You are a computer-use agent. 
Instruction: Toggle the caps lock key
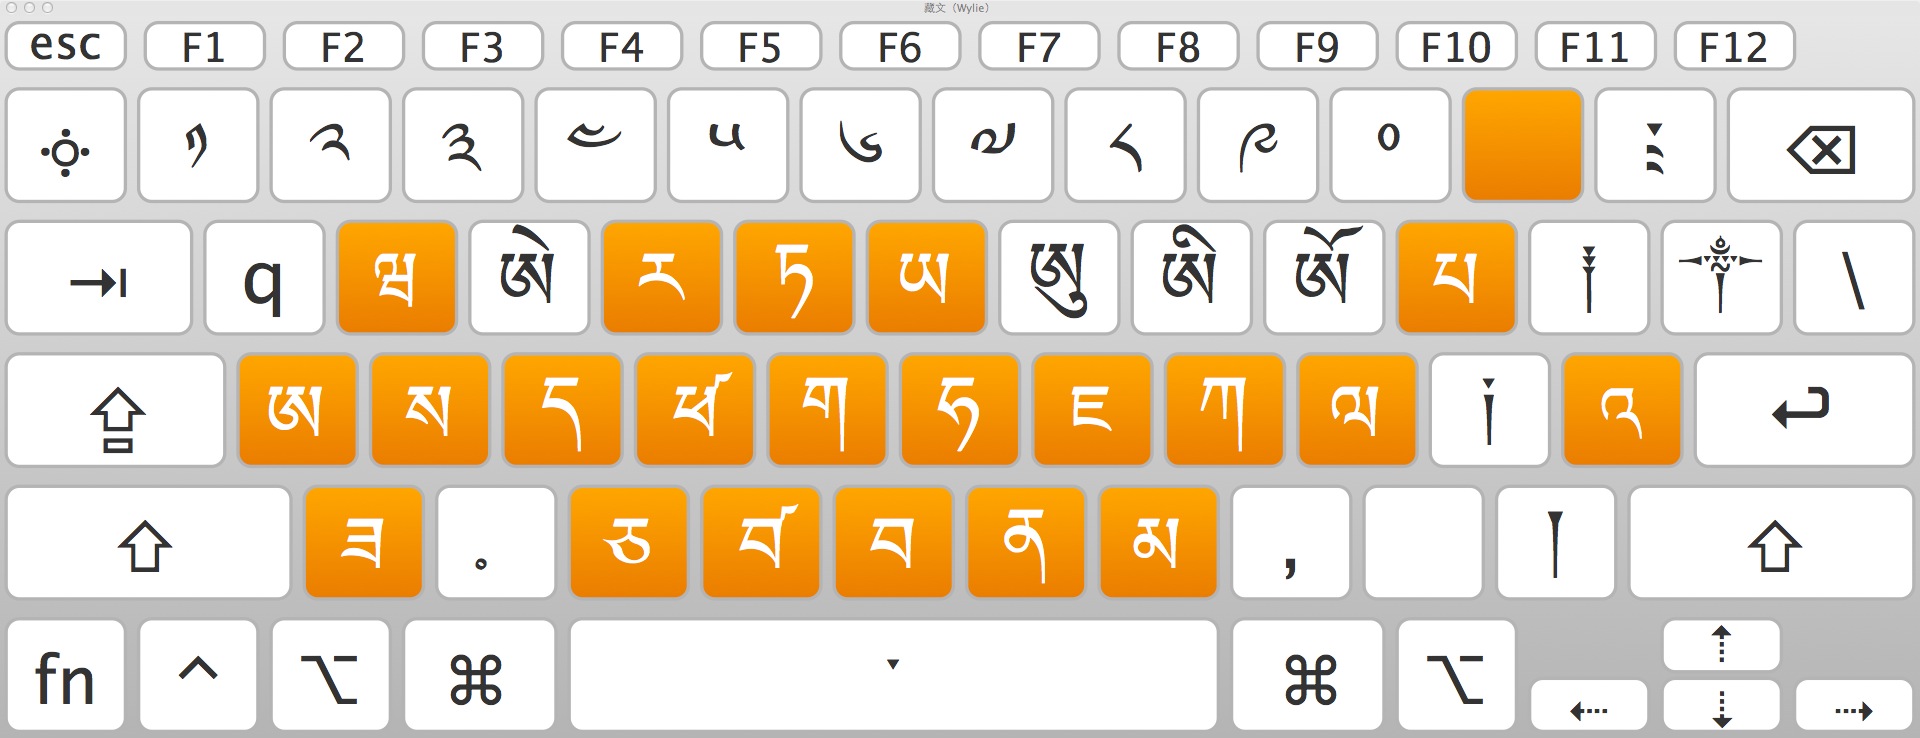[116, 410]
